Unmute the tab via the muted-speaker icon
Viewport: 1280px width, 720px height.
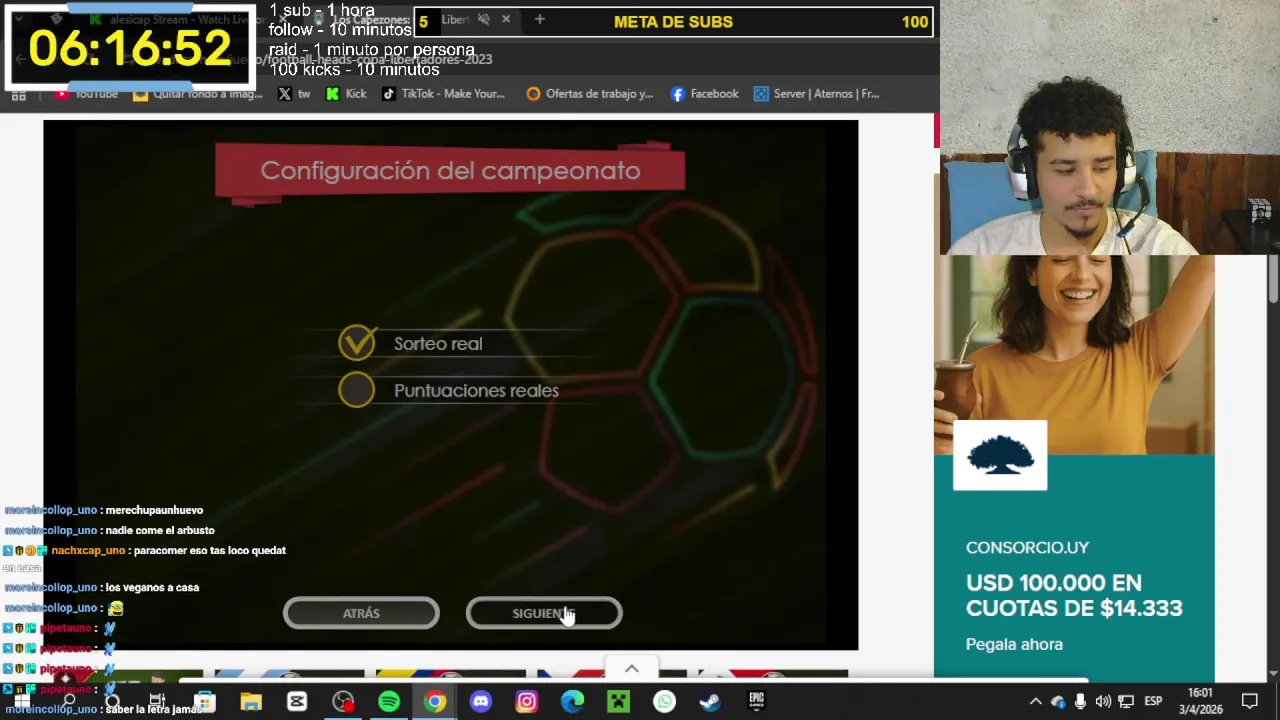(484, 19)
